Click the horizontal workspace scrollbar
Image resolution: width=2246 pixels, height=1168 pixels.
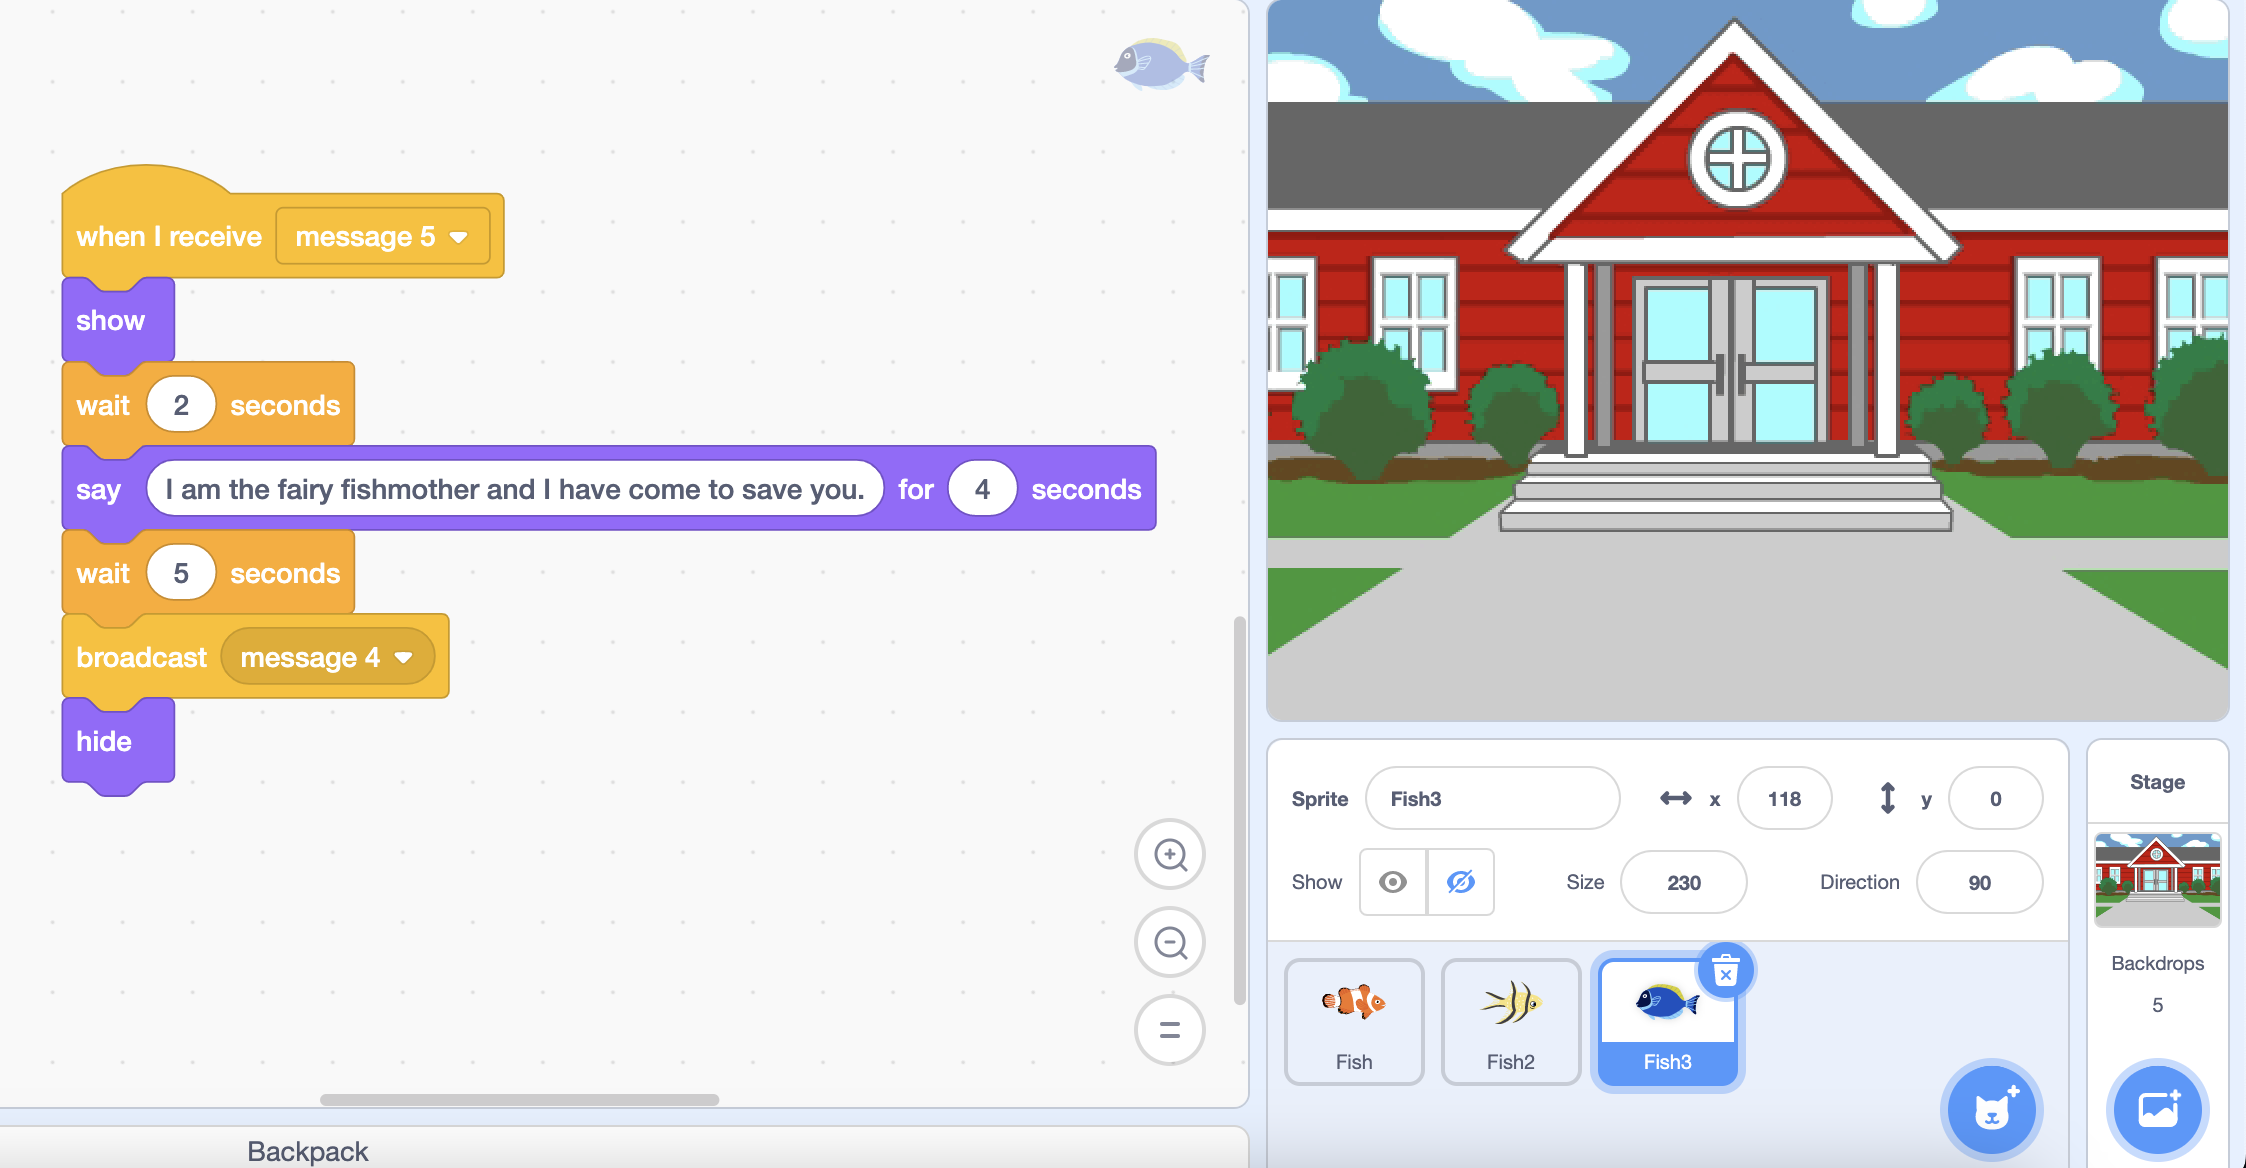point(519,1100)
